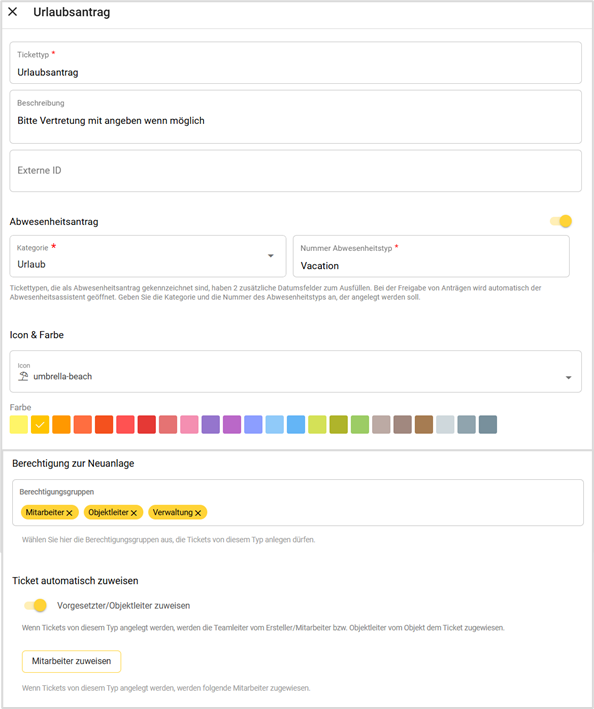Viewport: 594px width, 709px height.
Task: Click the umbrella-beach icon symbol
Action: 23,376
